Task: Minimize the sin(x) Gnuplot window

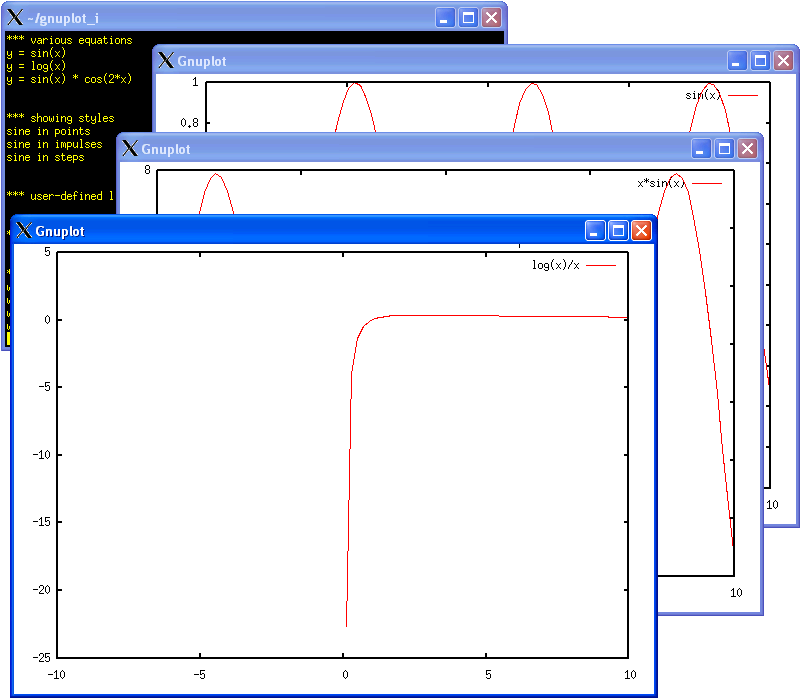Action: pos(738,60)
